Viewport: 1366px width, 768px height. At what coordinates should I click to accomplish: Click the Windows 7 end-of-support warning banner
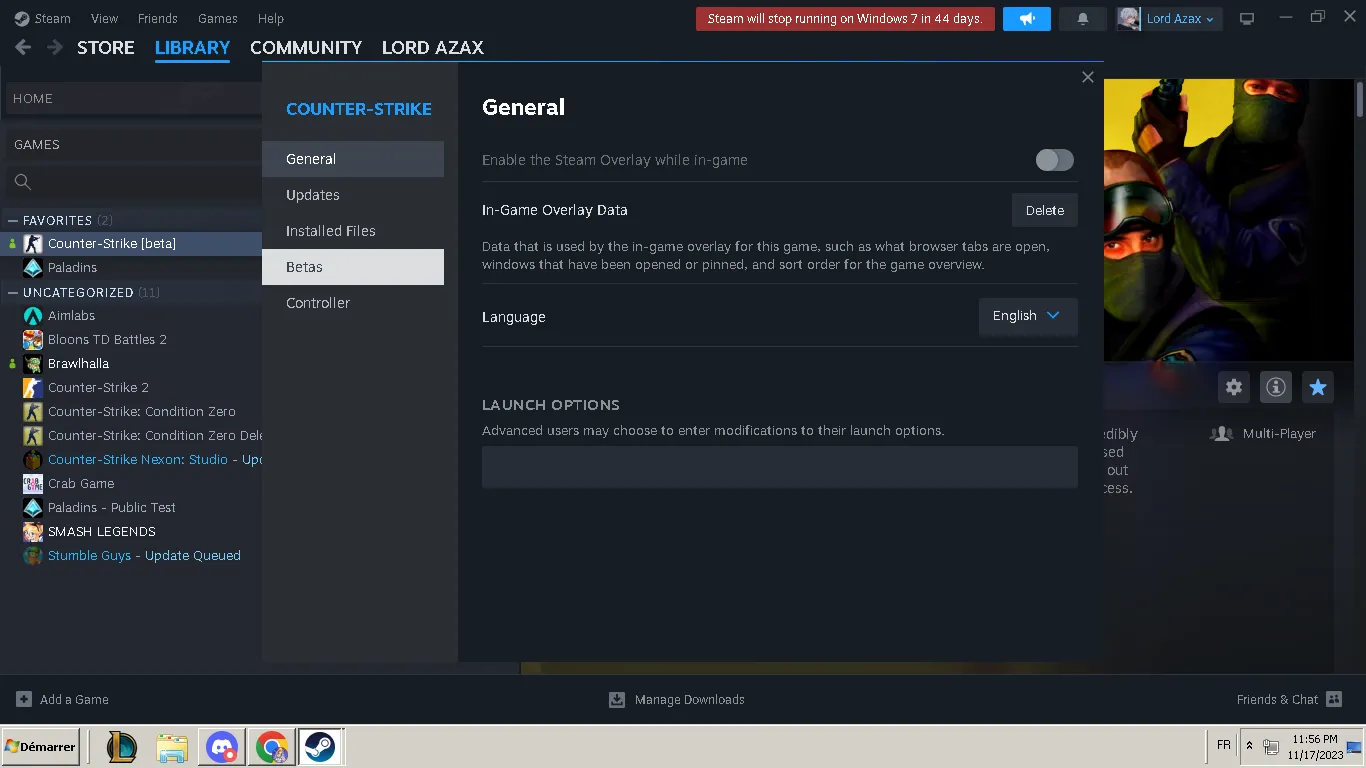point(845,19)
